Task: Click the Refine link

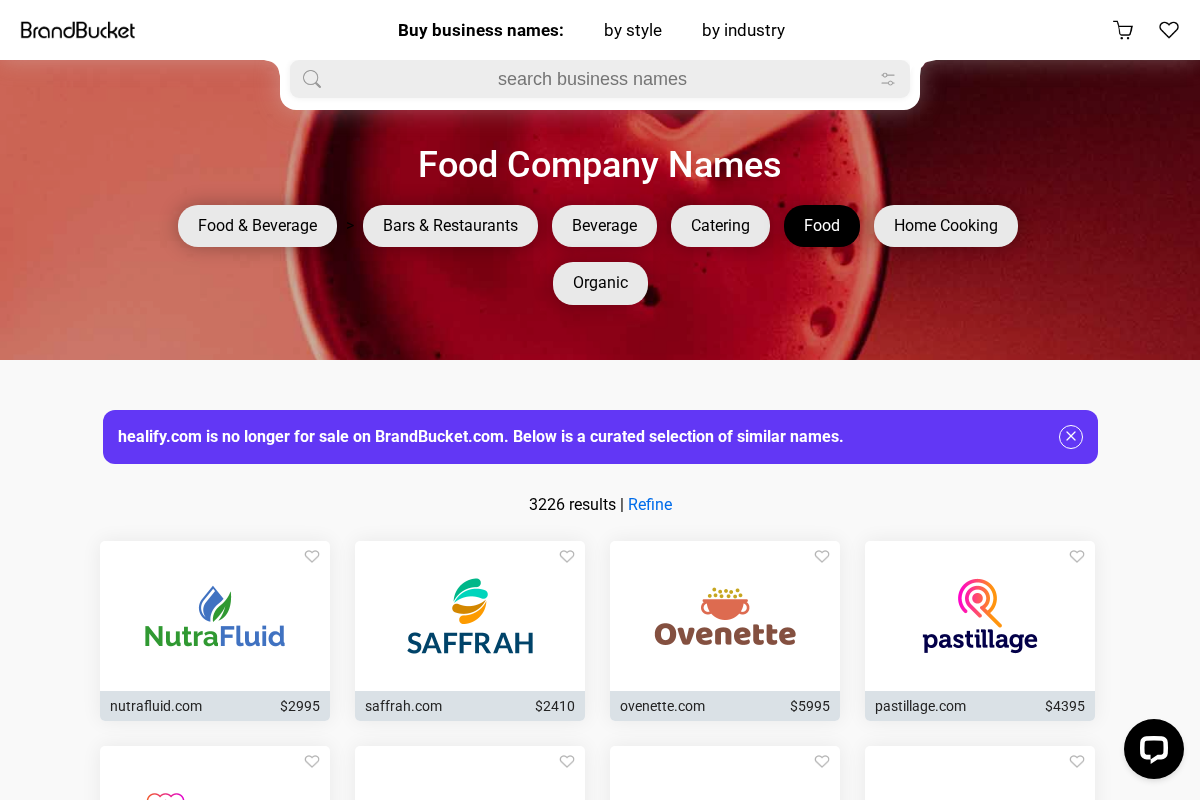Action: pyautogui.click(x=650, y=505)
